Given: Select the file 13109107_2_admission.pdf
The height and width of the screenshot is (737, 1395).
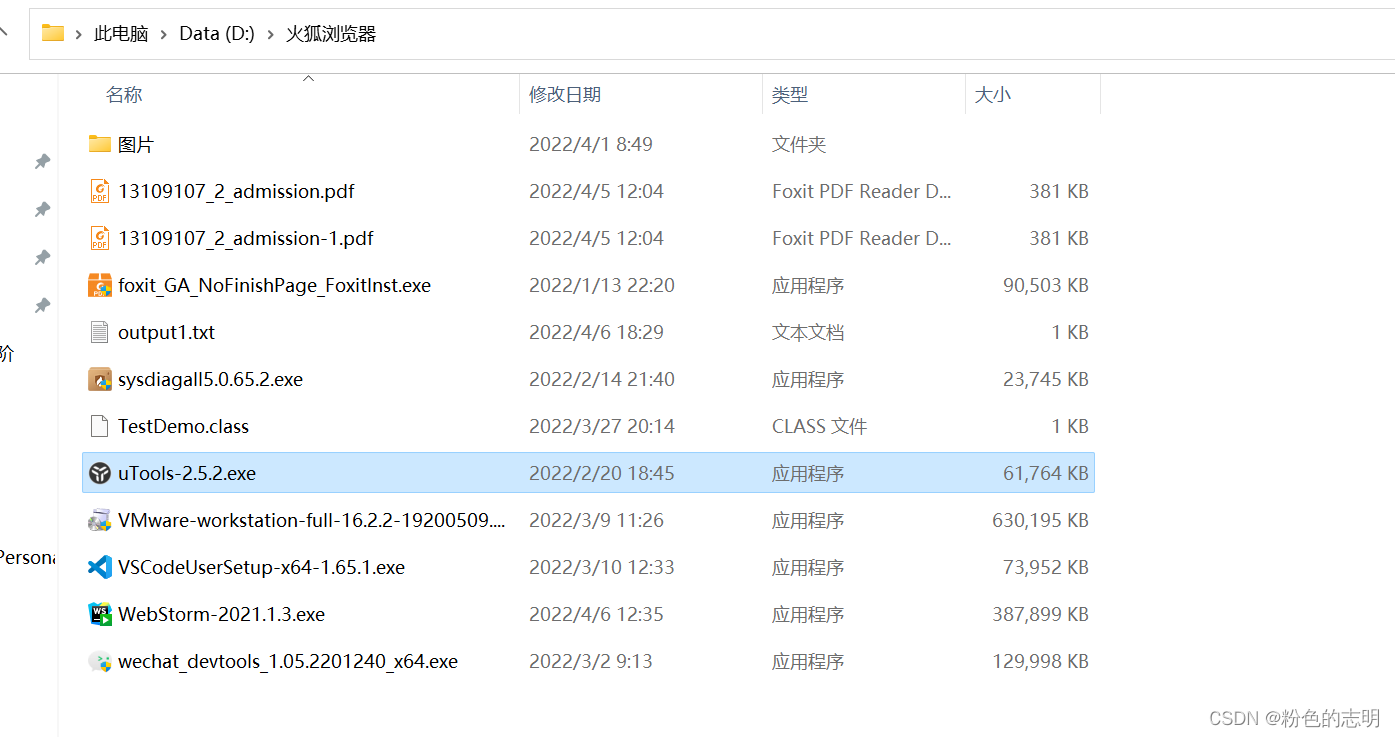Looking at the screenshot, I should coord(236,191).
